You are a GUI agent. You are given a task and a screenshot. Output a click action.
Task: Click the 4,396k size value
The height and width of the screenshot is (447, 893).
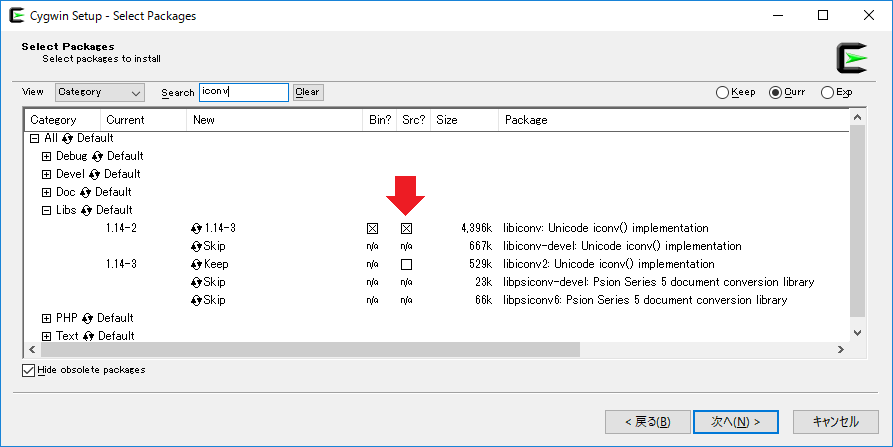(476, 228)
